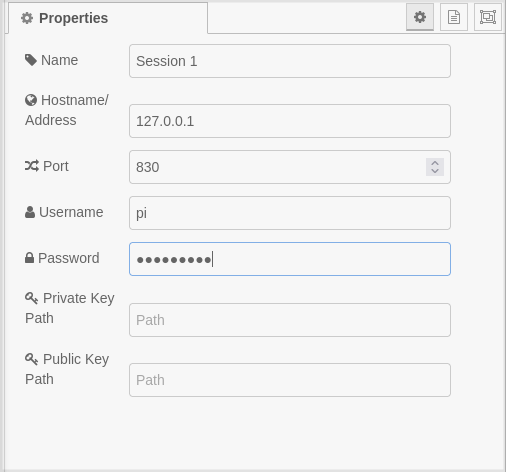Click the shuffle icon beside Port

pyautogui.click(x=32, y=166)
